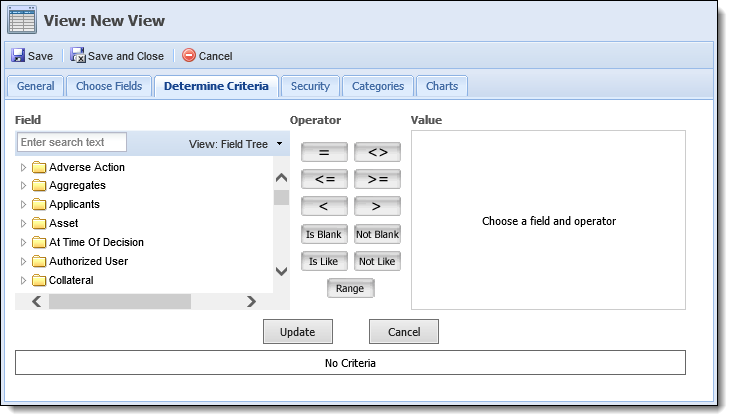Click the horizontal scrollbar thumb in Field tree

point(120,301)
